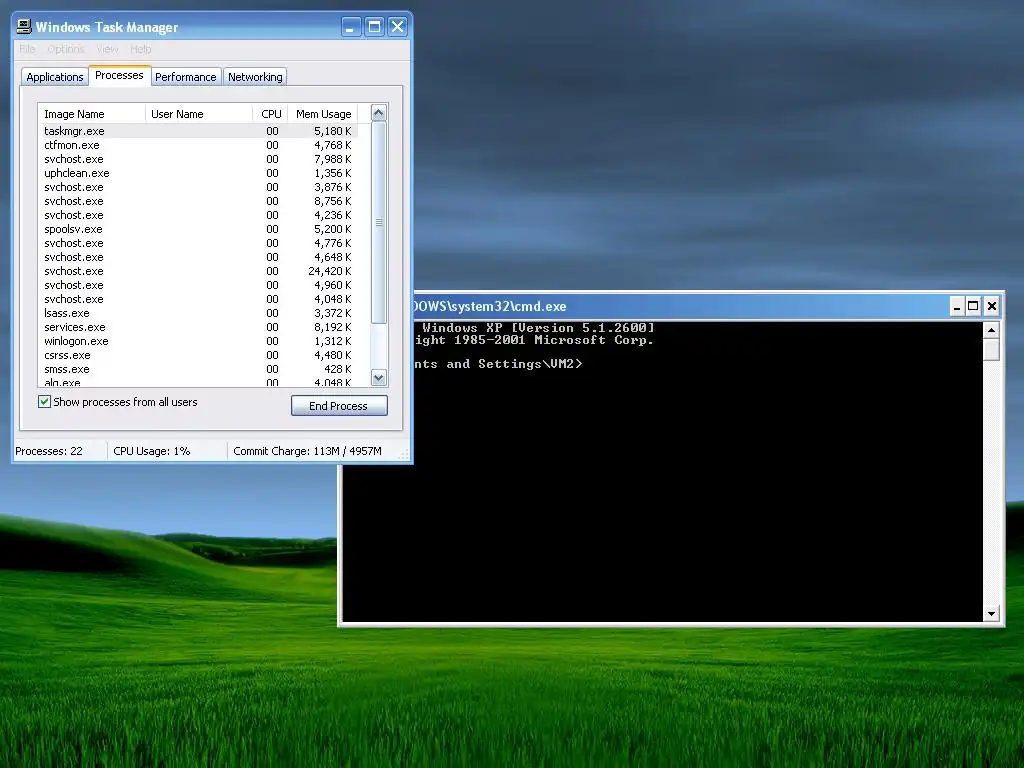1024x768 pixels.
Task: Click the 7,988 K memory usage value
Action: 332,159
